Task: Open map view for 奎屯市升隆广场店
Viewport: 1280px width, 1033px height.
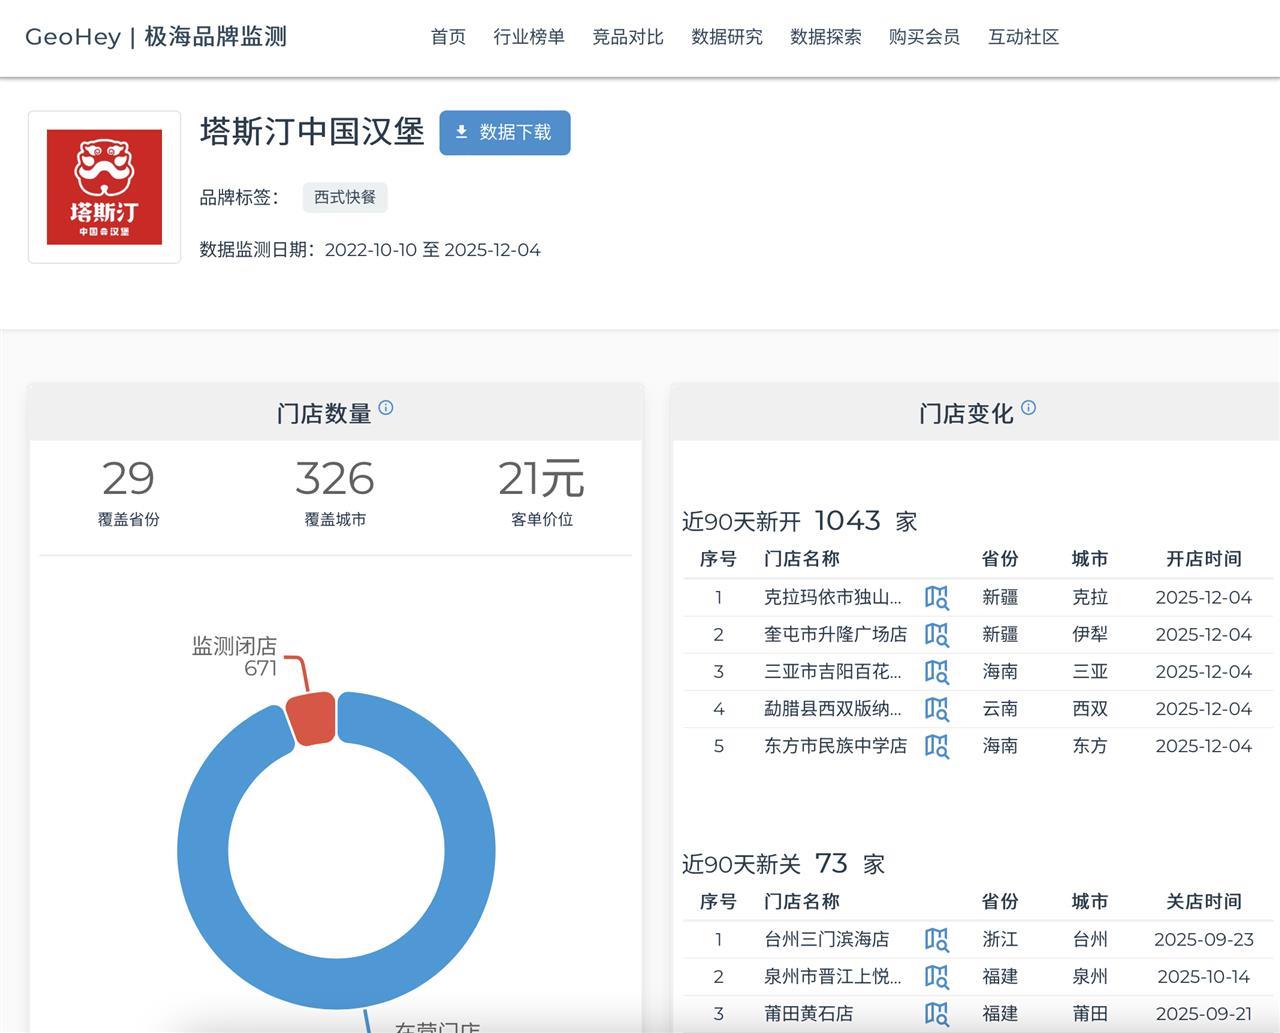Action: (x=937, y=634)
